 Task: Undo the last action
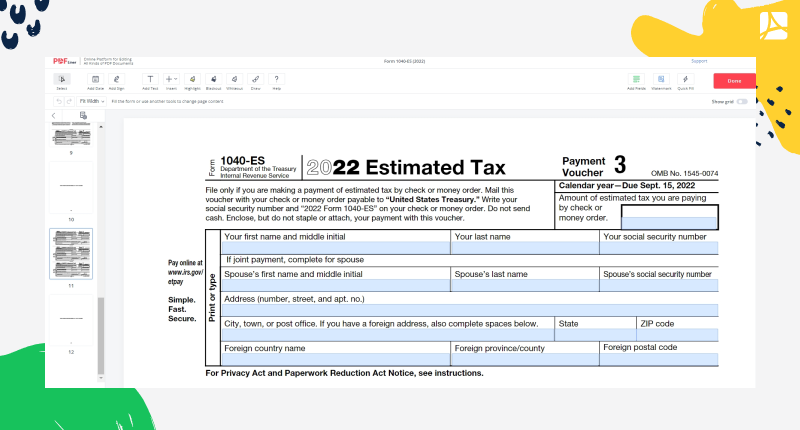(59, 102)
